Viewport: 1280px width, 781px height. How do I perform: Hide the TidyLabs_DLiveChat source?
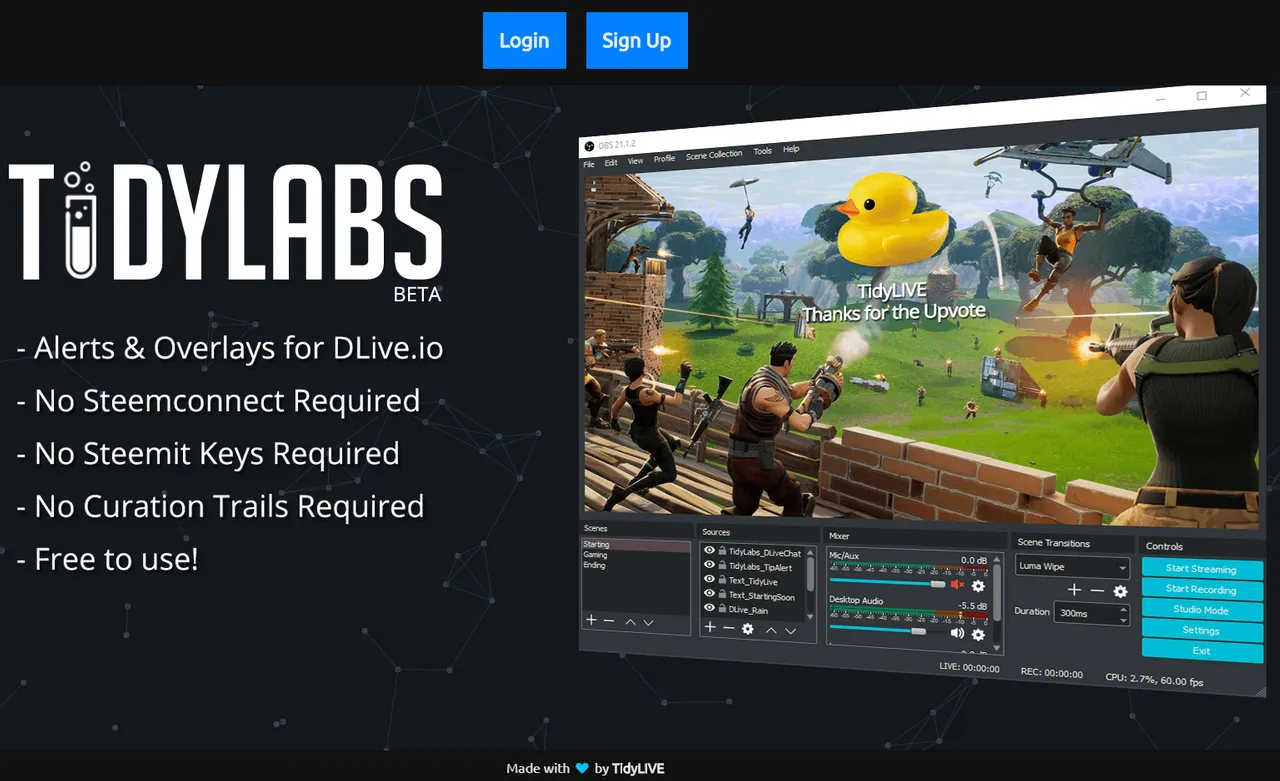tap(709, 550)
